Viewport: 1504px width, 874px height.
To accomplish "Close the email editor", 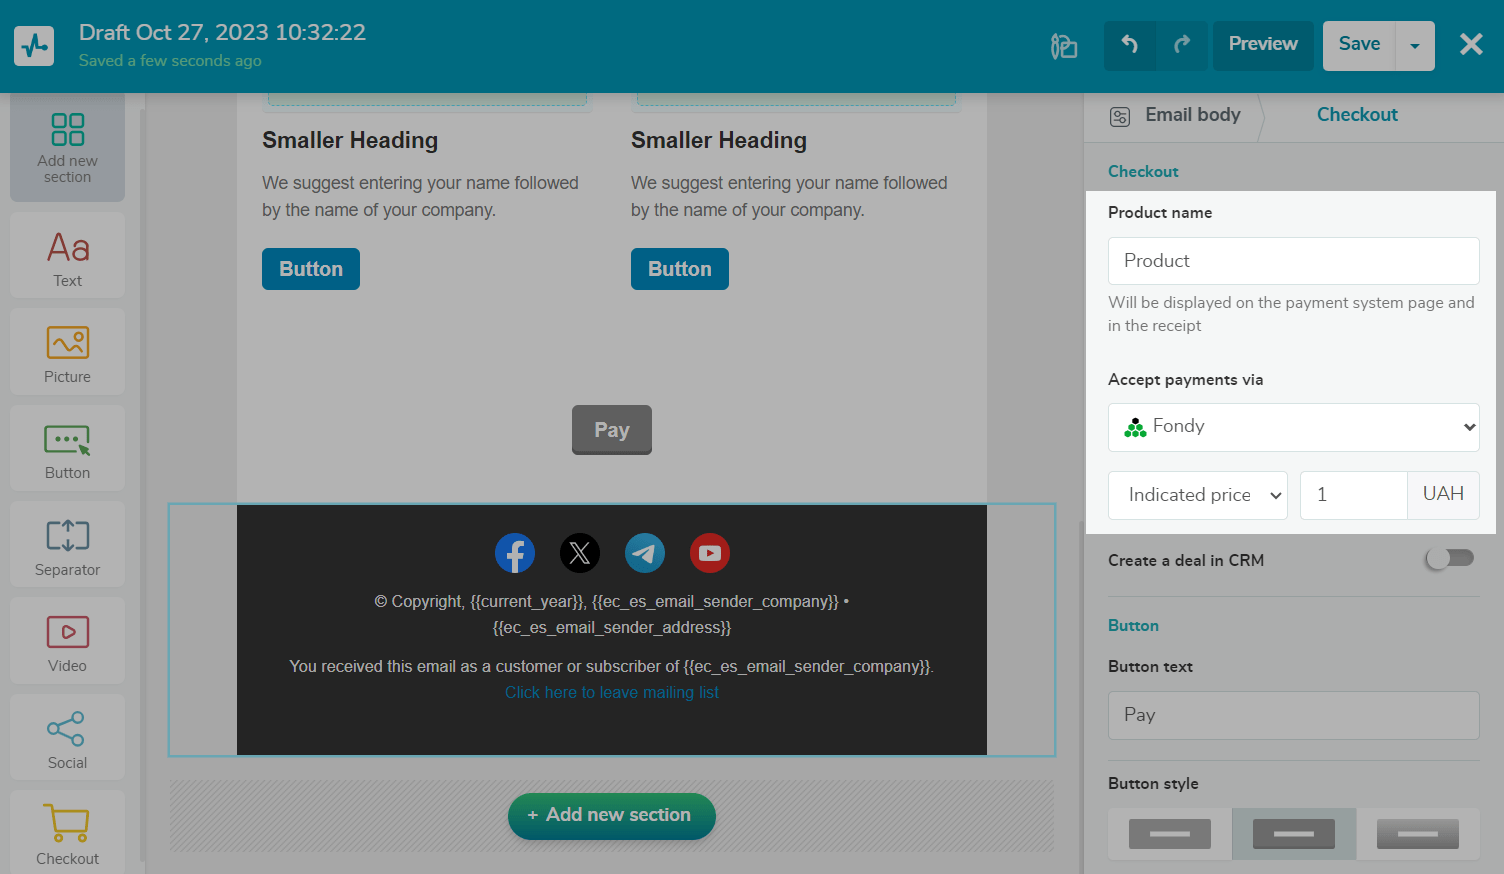I will (x=1471, y=44).
